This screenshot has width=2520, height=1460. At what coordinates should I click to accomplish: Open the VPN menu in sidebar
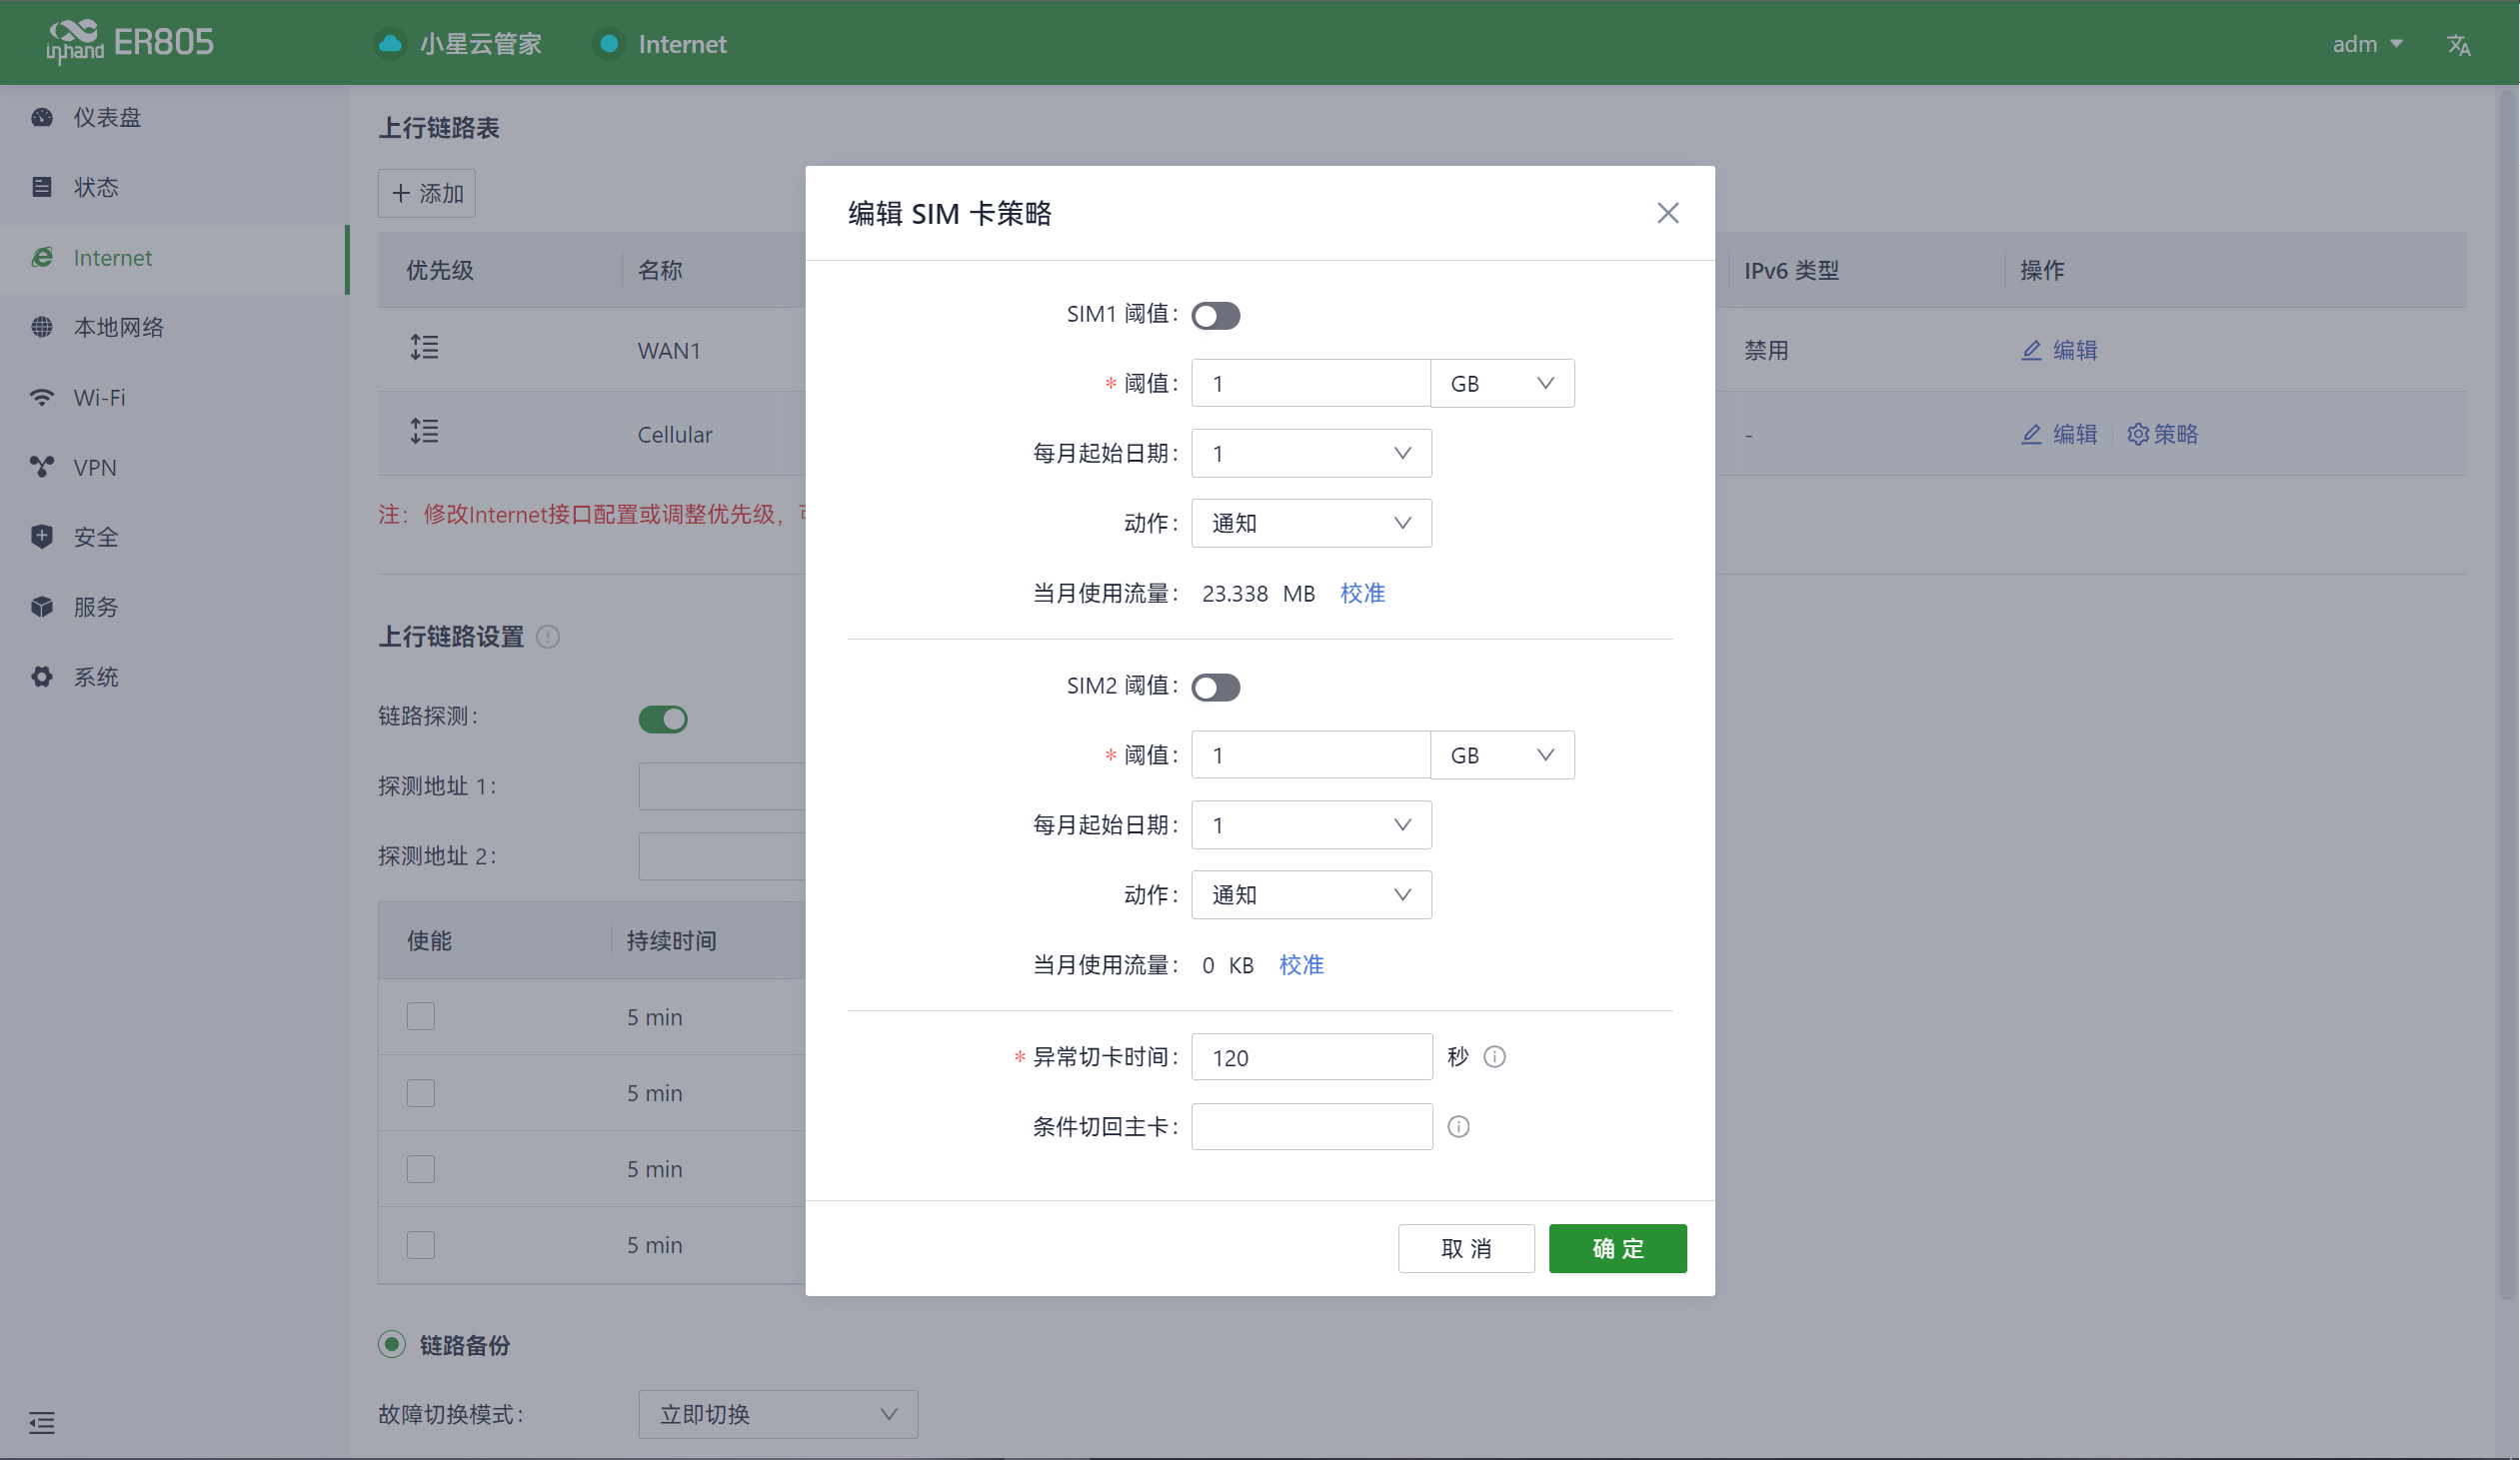pos(95,467)
